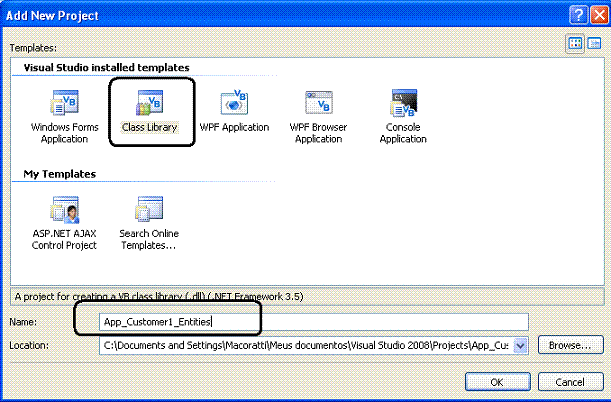Viewport: 611px width, 402px height.
Task: Choose the Console Application template icon
Action: [403, 102]
